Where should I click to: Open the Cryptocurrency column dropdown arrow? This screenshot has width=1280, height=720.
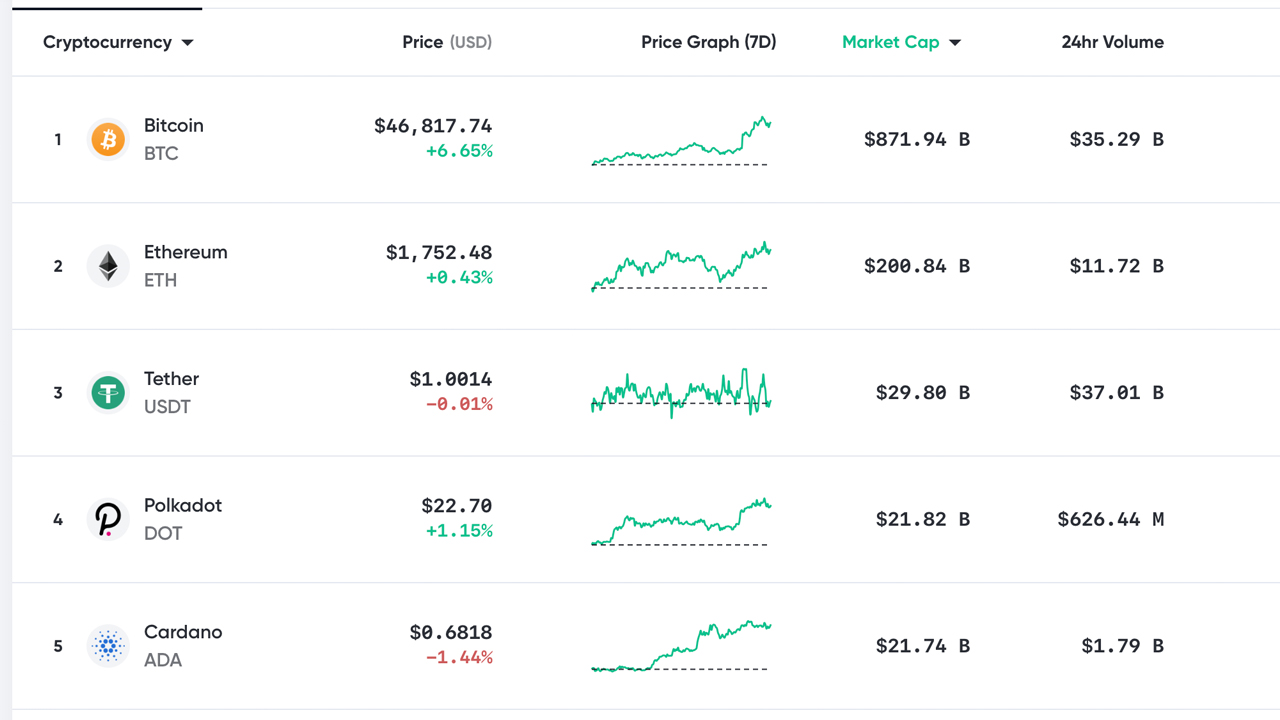(x=187, y=43)
